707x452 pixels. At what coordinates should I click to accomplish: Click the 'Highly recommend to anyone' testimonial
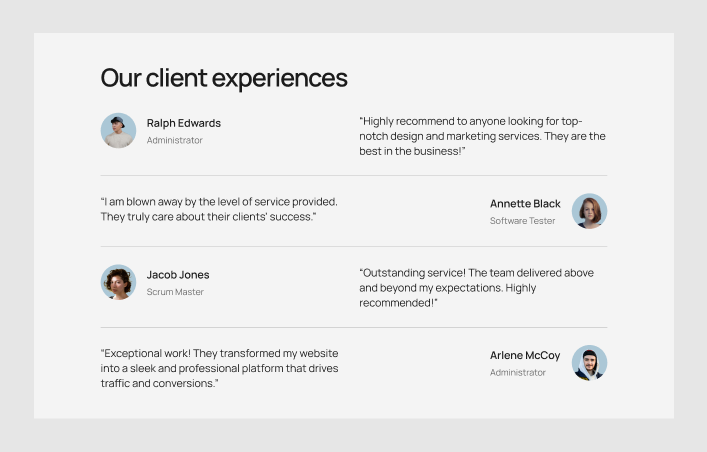point(482,136)
